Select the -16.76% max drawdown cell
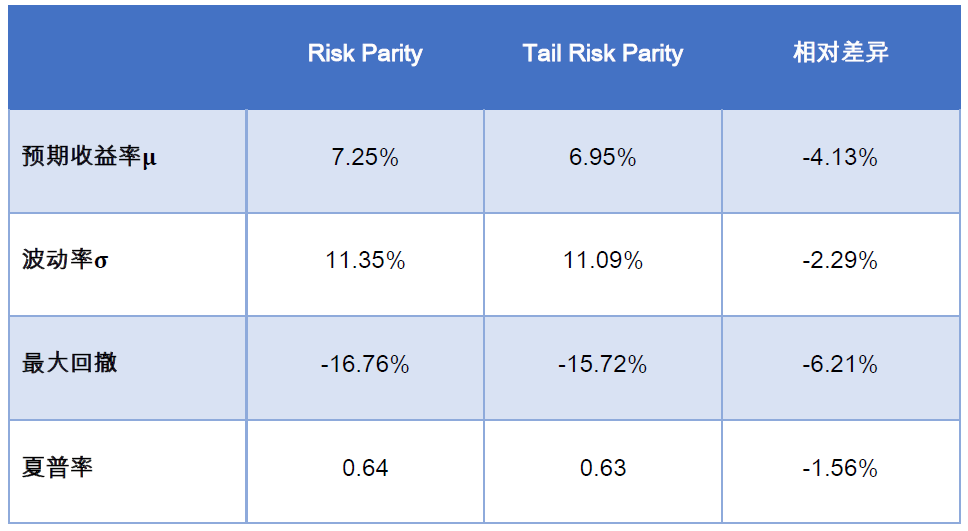This screenshot has height=531, width=968. (365, 365)
